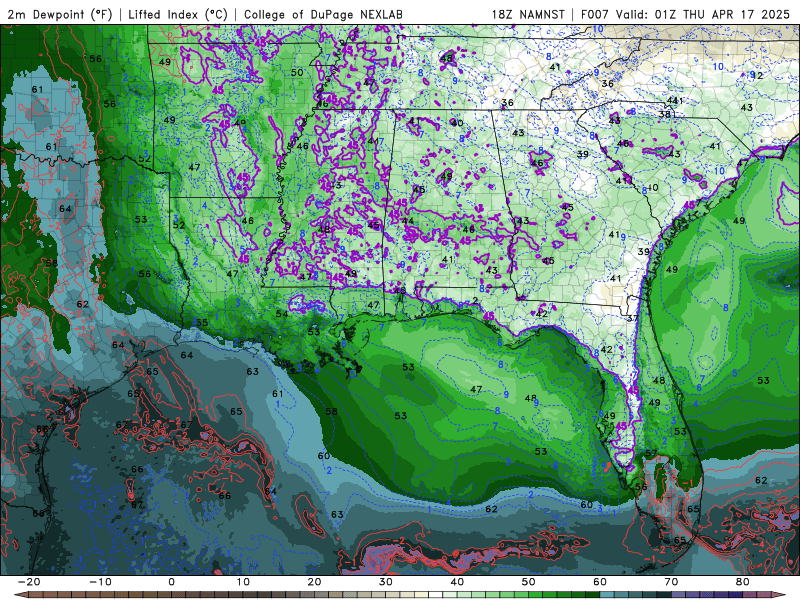Image resolution: width=800 pixels, height=600 pixels.
Task: Click the '80' label on the color scale
Action: (743, 582)
